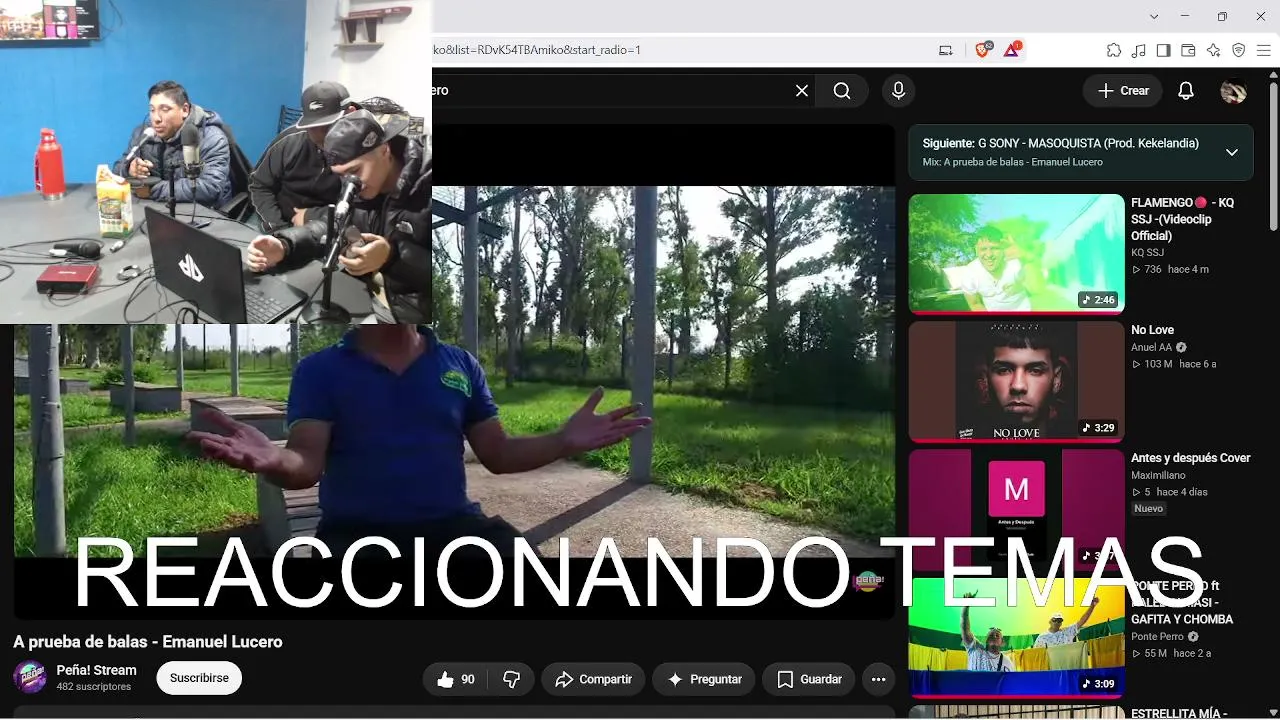The width and height of the screenshot is (1280, 720).
Task: Click the video title 'A prueba de balas - Emanuel Lucero'
Action: (148, 642)
